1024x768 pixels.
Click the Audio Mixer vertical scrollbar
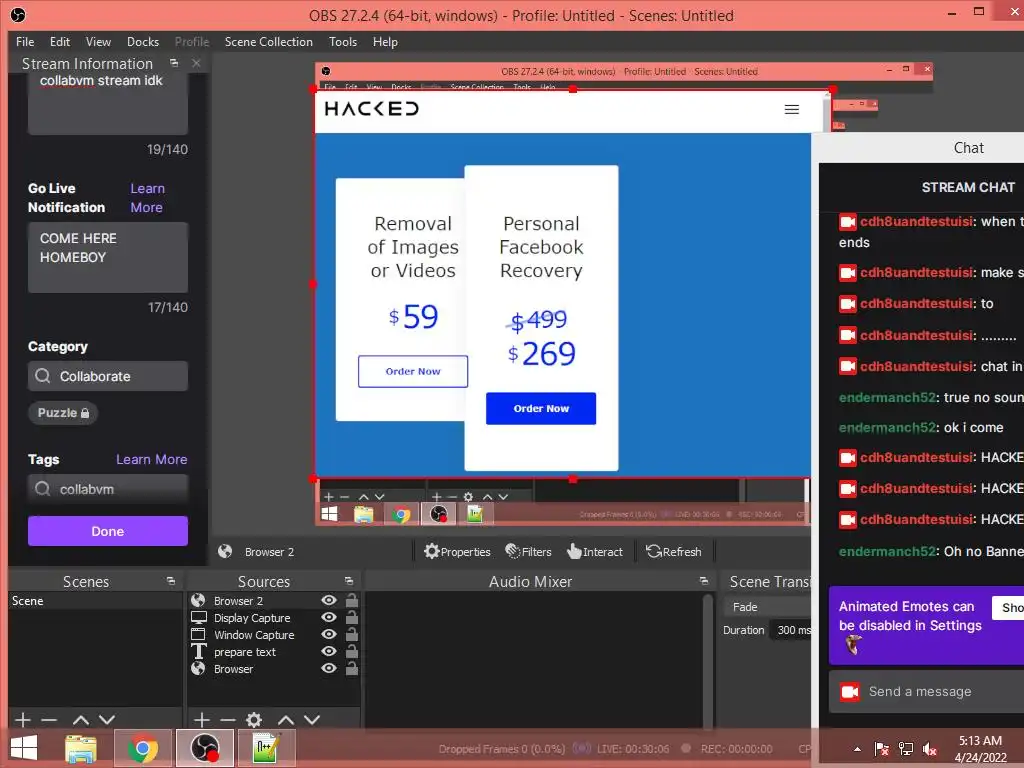tap(707, 660)
